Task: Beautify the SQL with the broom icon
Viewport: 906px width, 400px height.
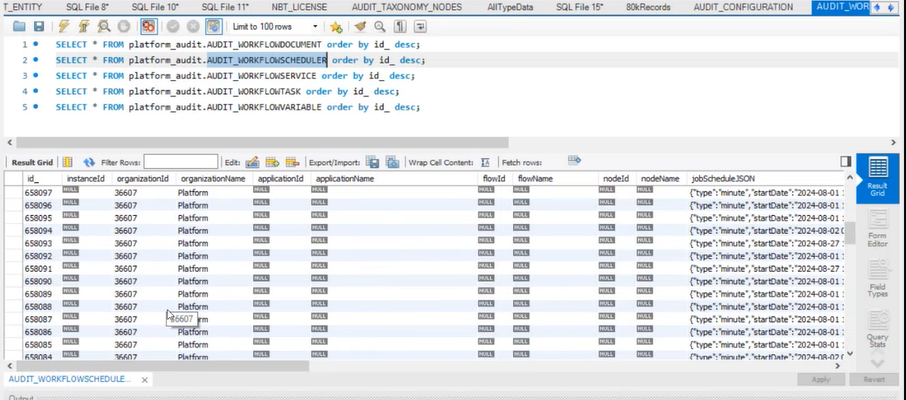Action: pos(360,27)
